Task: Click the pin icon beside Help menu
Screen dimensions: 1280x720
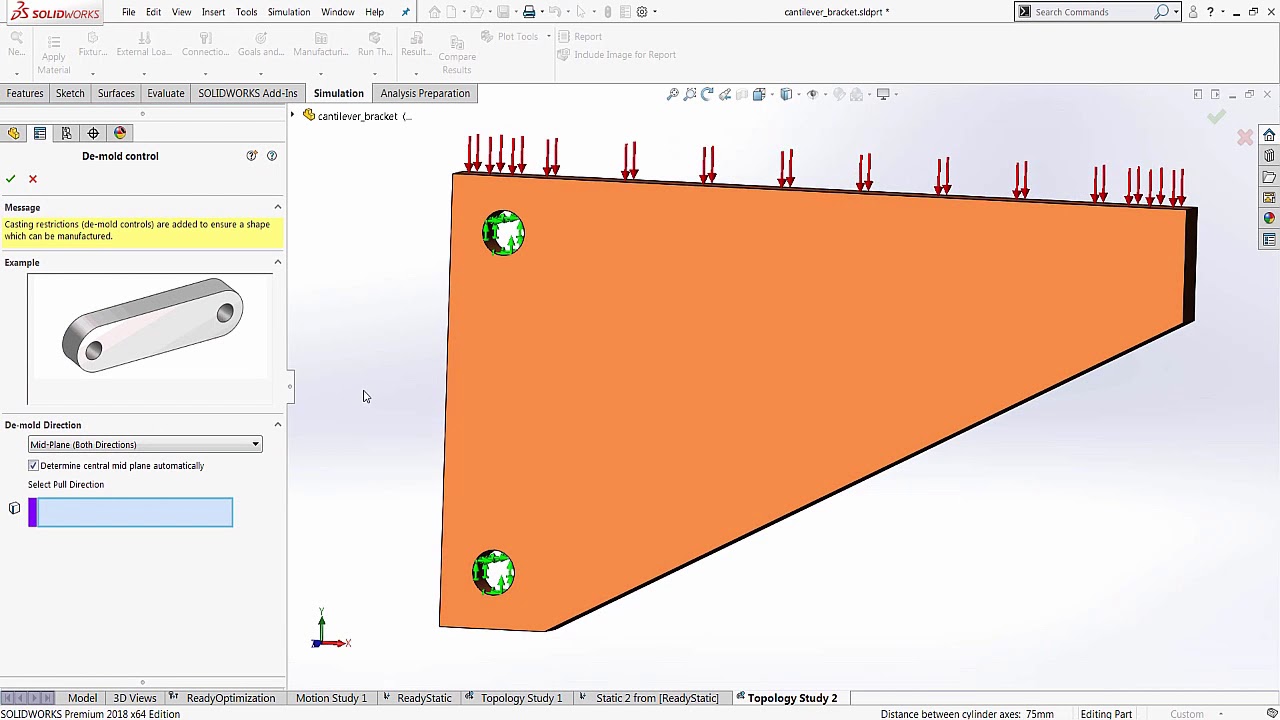Action: 405,12
